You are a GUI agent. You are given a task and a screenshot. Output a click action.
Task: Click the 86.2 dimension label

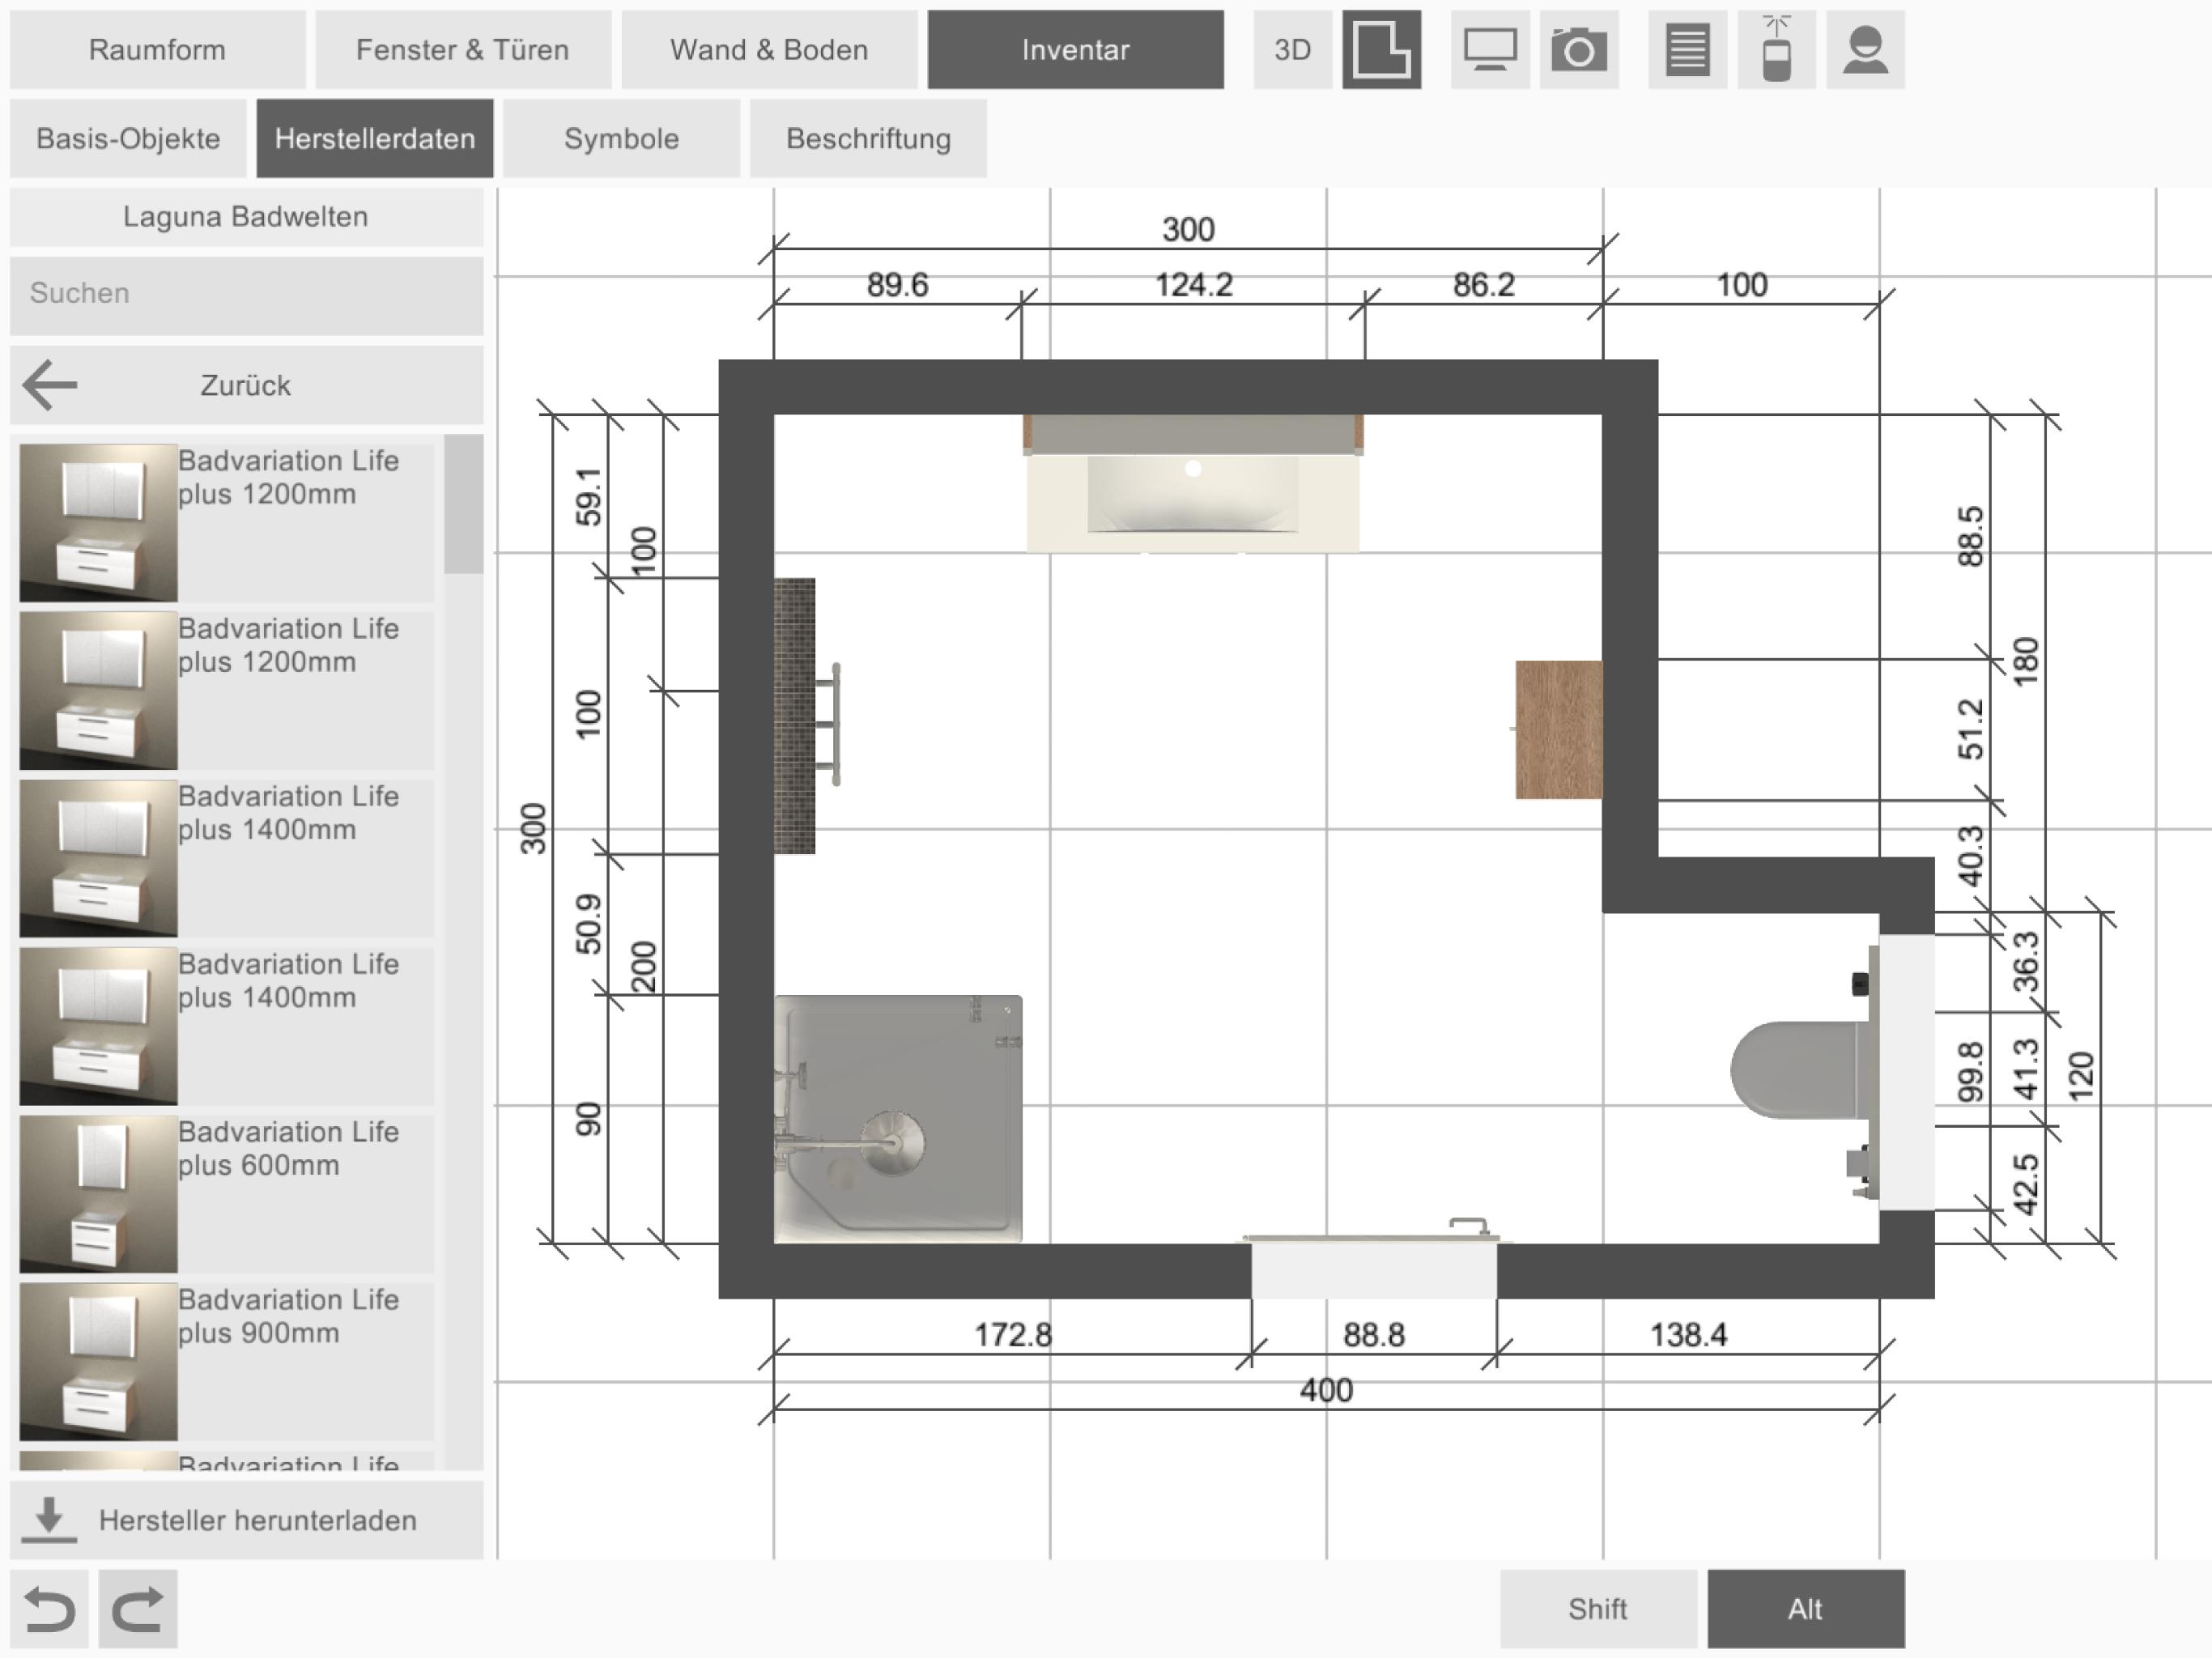click(1483, 285)
